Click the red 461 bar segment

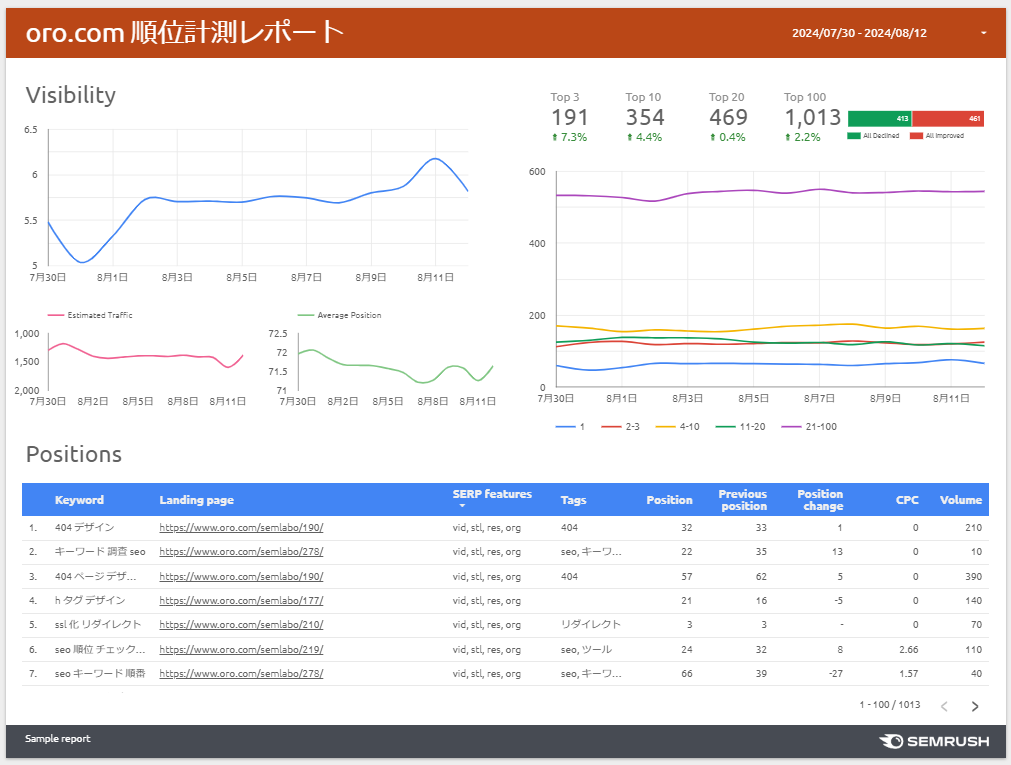pos(948,119)
